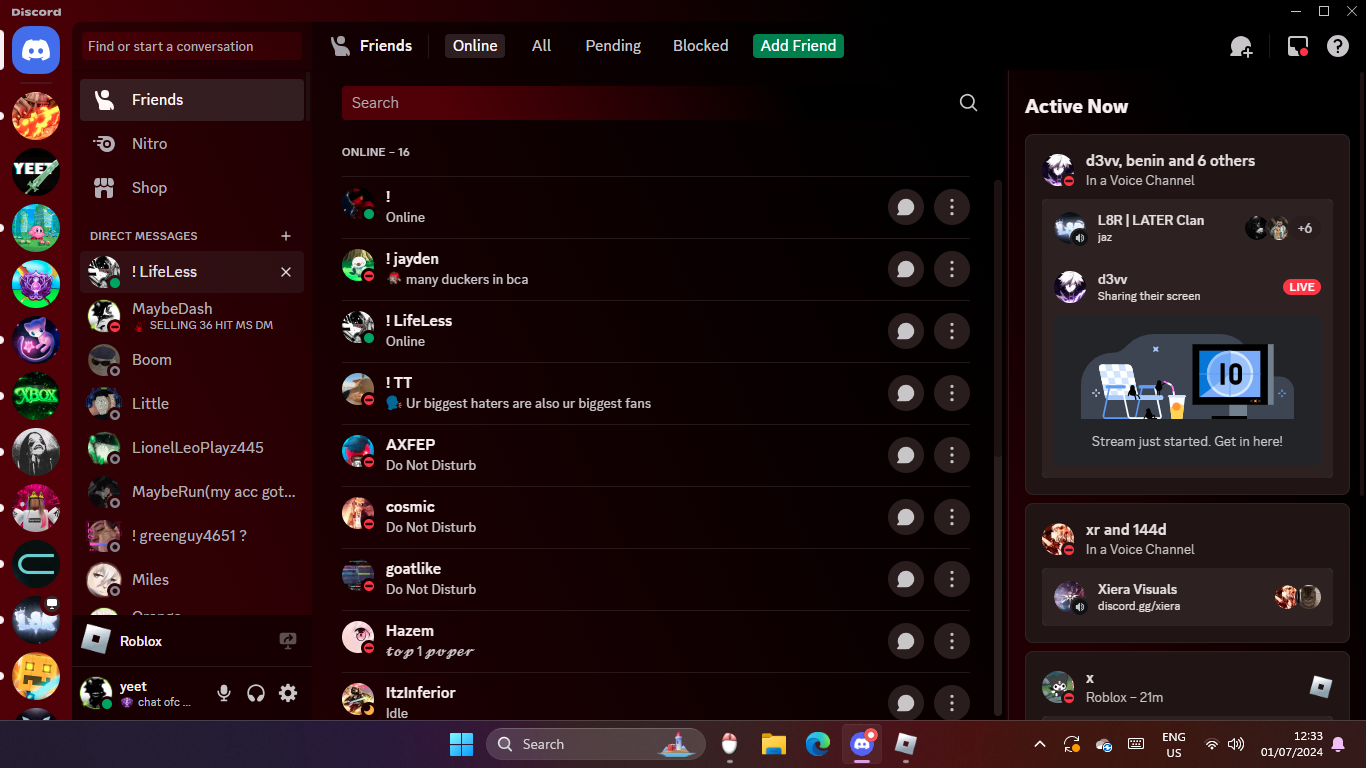
Task: Show hidden system tray icons chevron
Action: point(1040,744)
